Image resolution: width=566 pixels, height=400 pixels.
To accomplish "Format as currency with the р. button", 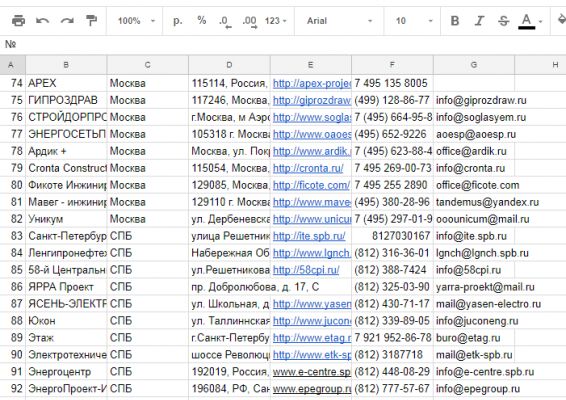I will click(x=177, y=21).
